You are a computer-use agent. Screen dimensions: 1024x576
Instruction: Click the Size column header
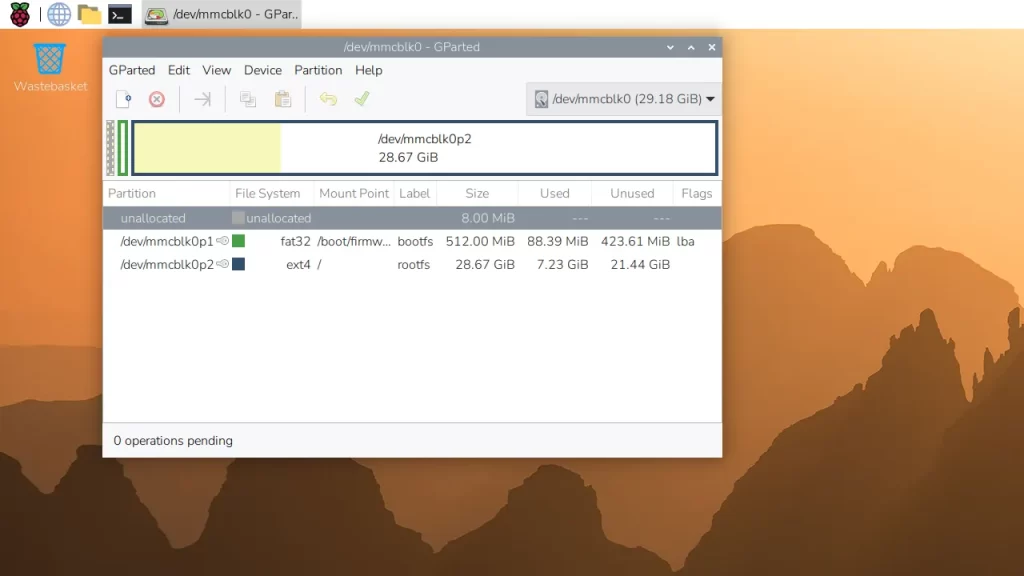(x=477, y=194)
